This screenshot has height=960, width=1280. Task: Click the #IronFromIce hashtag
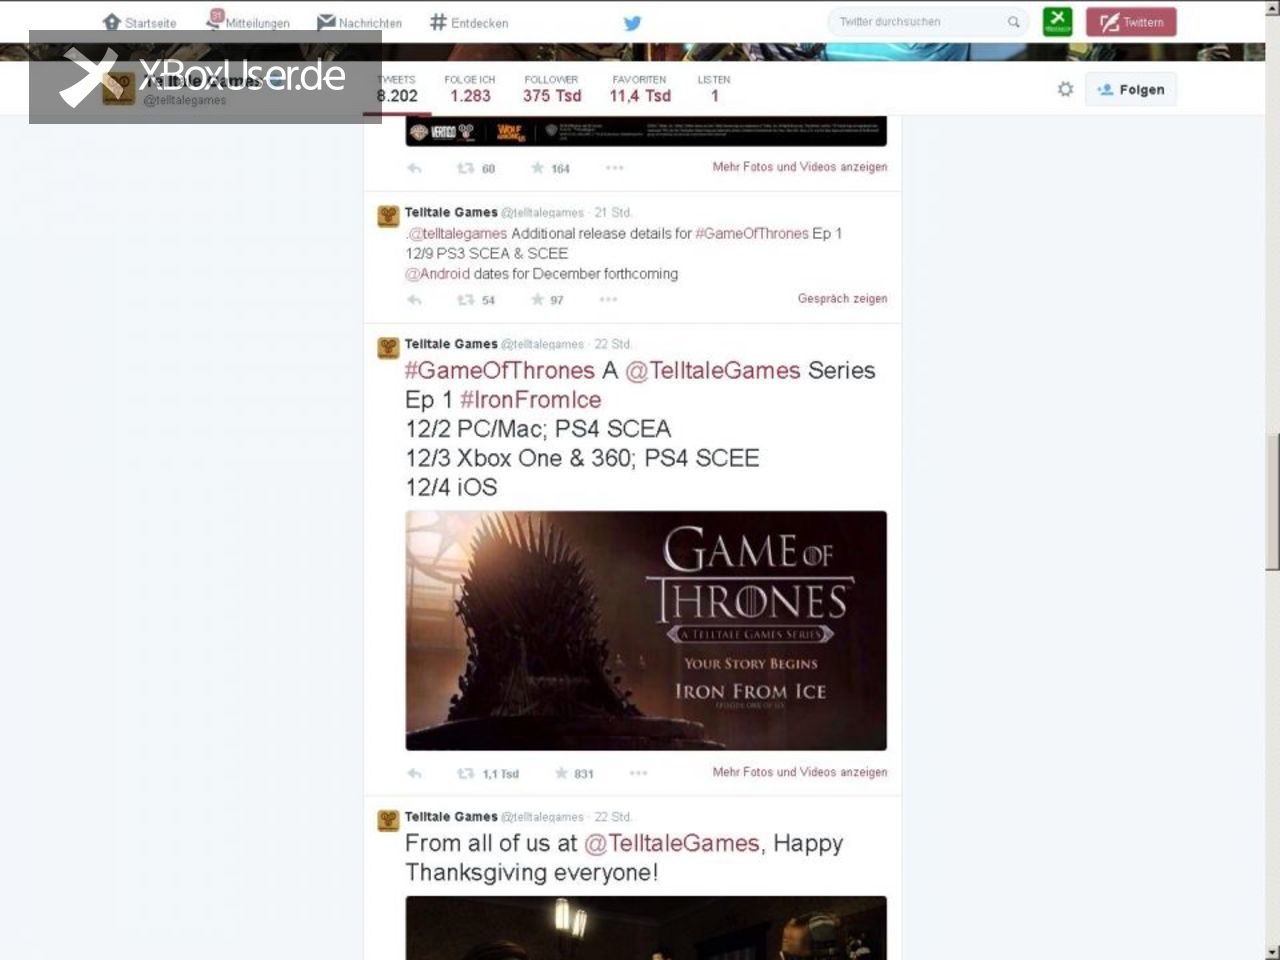point(530,400)
